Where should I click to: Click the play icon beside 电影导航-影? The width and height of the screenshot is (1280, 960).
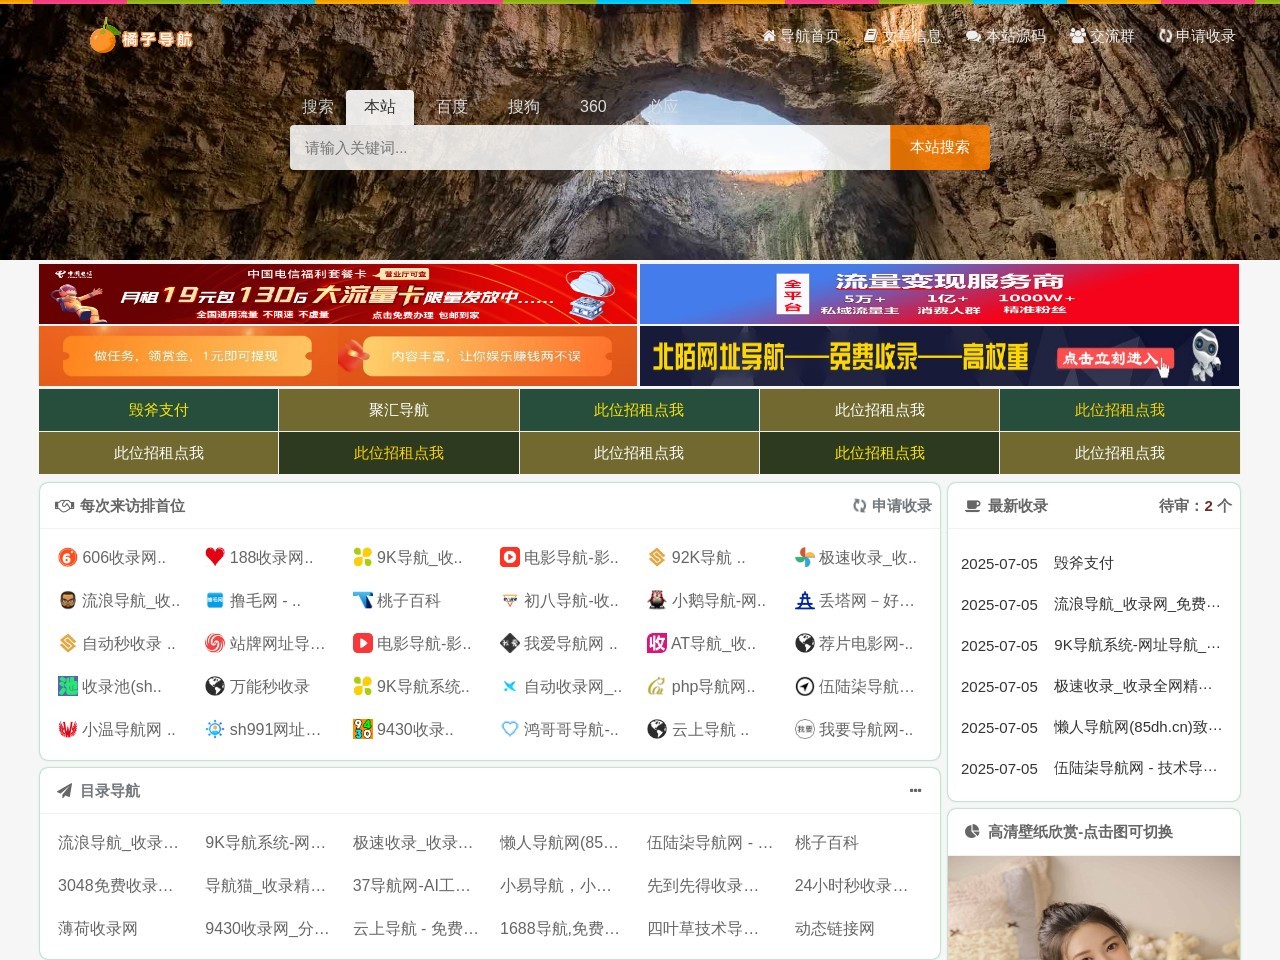[509, 557]
